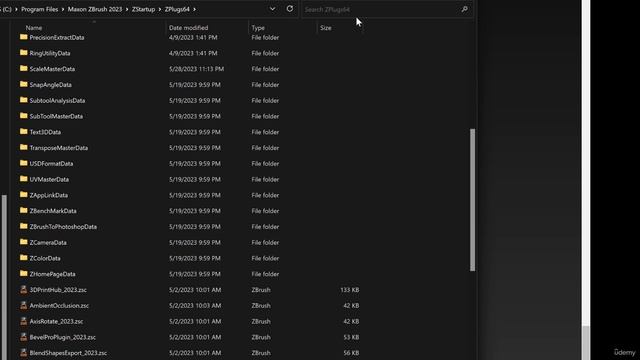Select the SubtoolAnalysisData folder icon
This screenshot has width=640, height=360.
click(24, 100)
